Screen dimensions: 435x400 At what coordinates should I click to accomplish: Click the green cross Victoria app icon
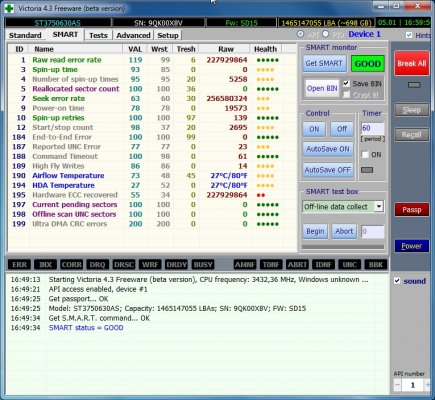9,8
